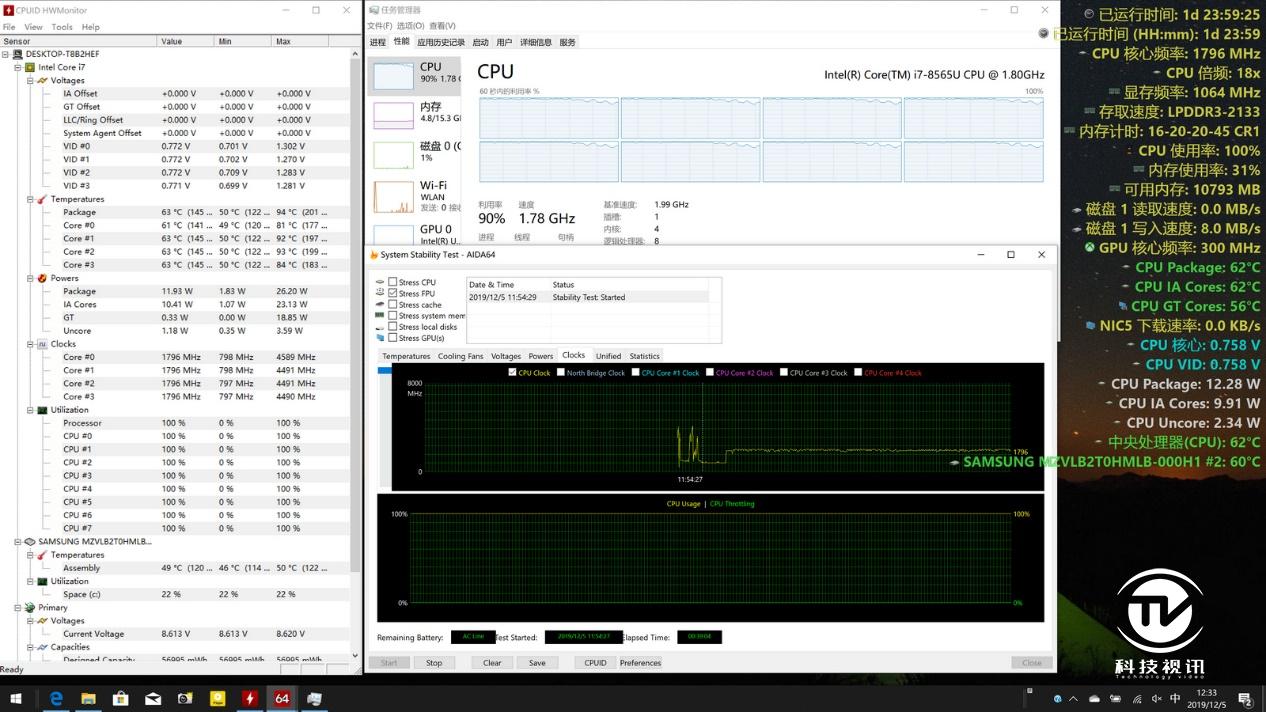The width and height of the screenshot is (1266, 712).
Task: Click the HWMonitor red lightning taskbar icon
Action: [x=249, y=698]
